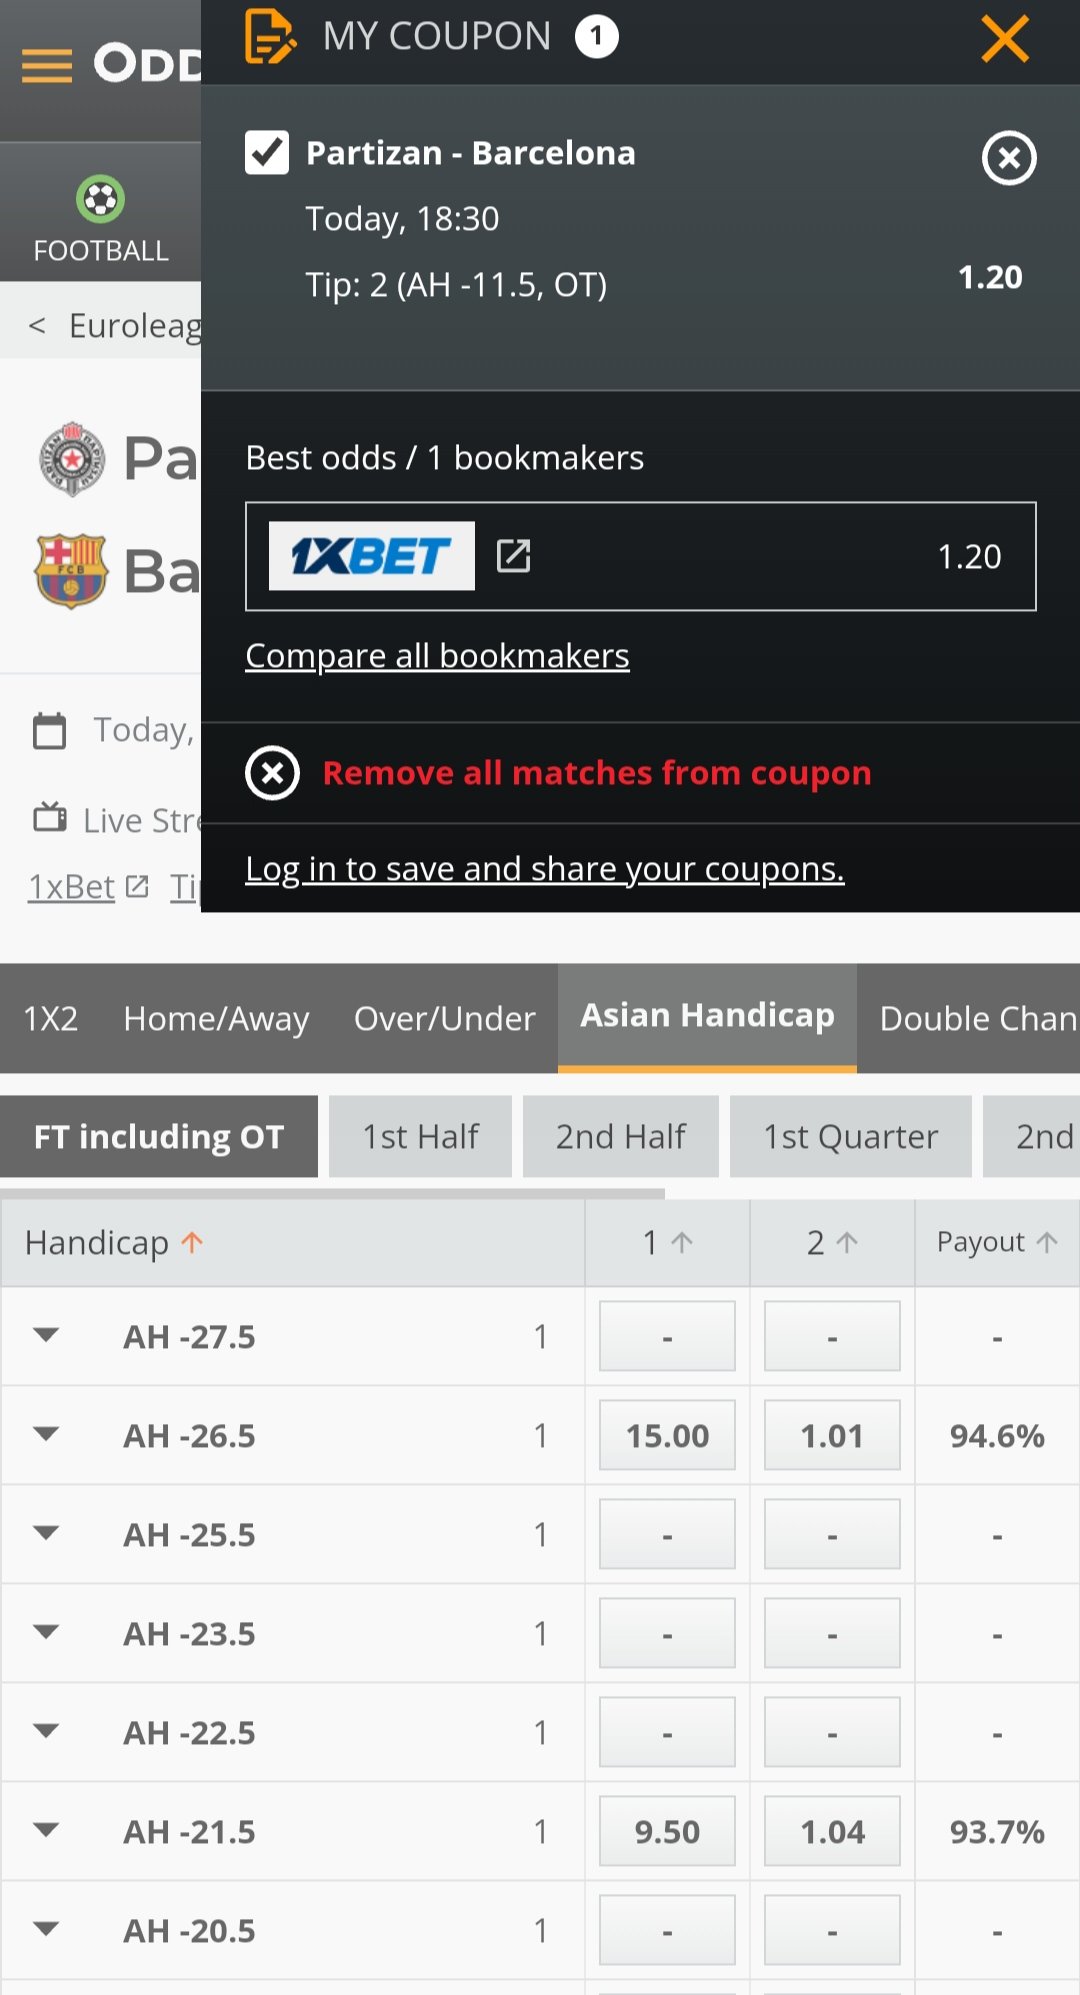The image size is (1080, 1995).
Task: Uncheck the Partizan - Barcelona checkbox
Action: point(267,153)
